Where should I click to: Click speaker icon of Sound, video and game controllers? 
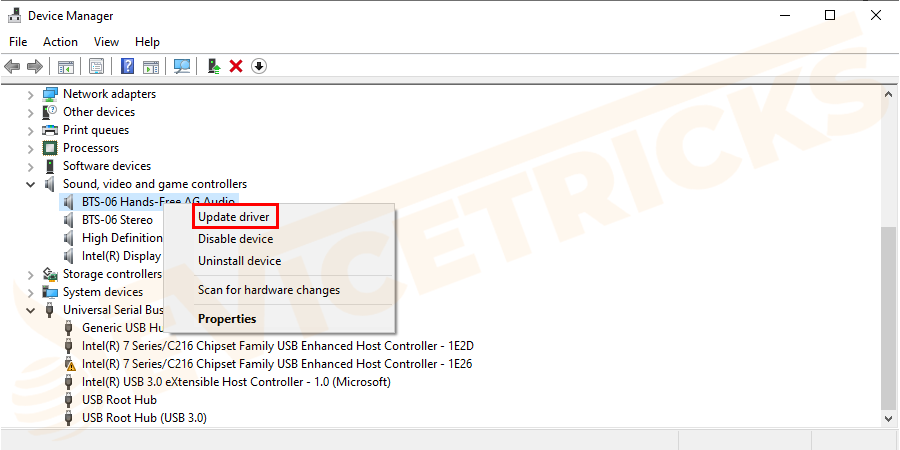pyautogui.click(x=51, y=184)
